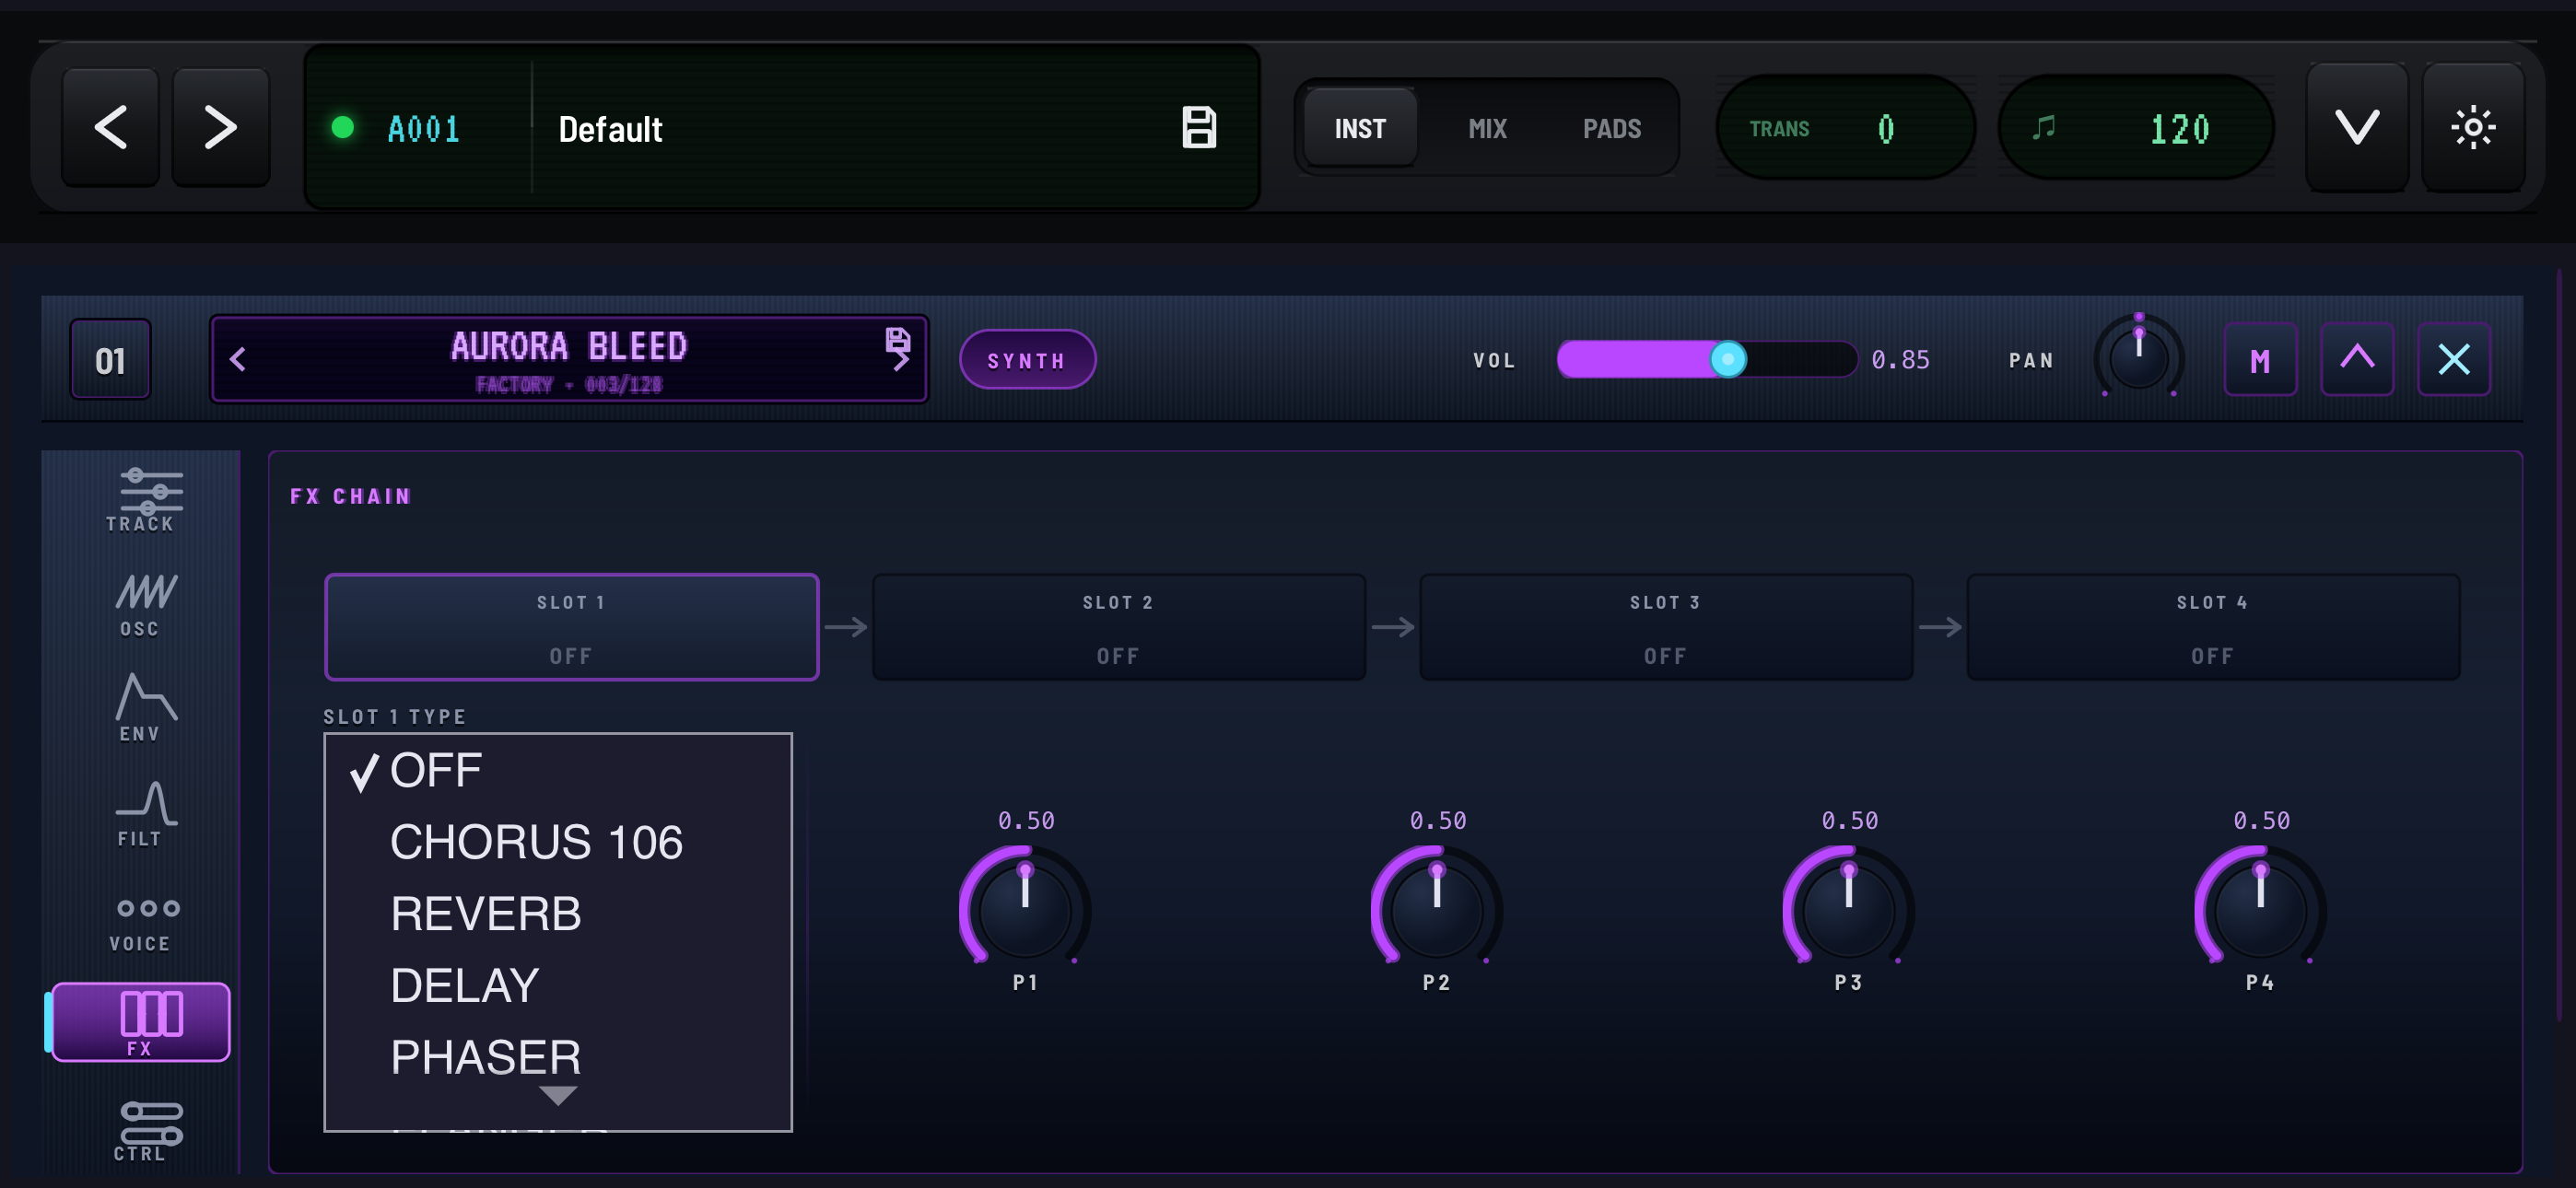
Task: Click the FX CHAIN heading
Action: pyautogui.click(x=350, y=496)
